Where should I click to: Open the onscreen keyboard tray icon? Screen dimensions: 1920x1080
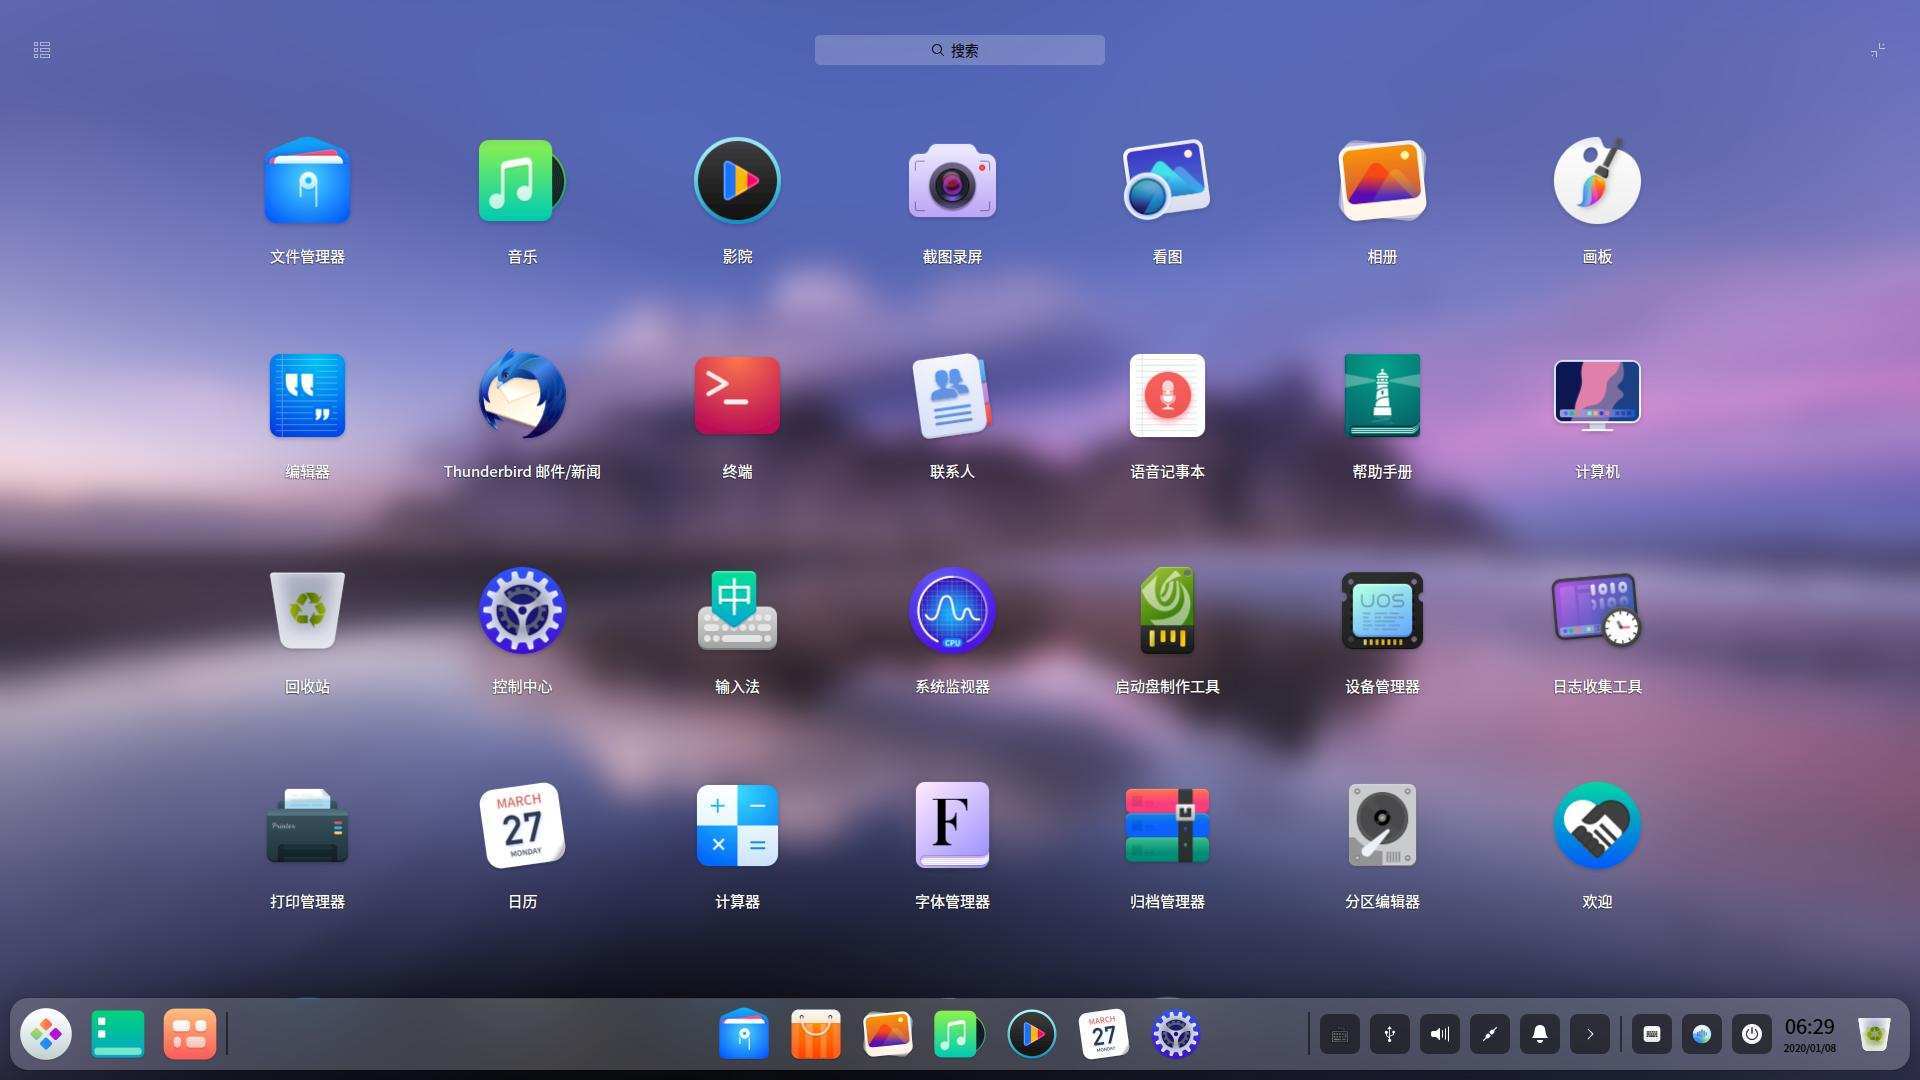click(1340, 1034)
